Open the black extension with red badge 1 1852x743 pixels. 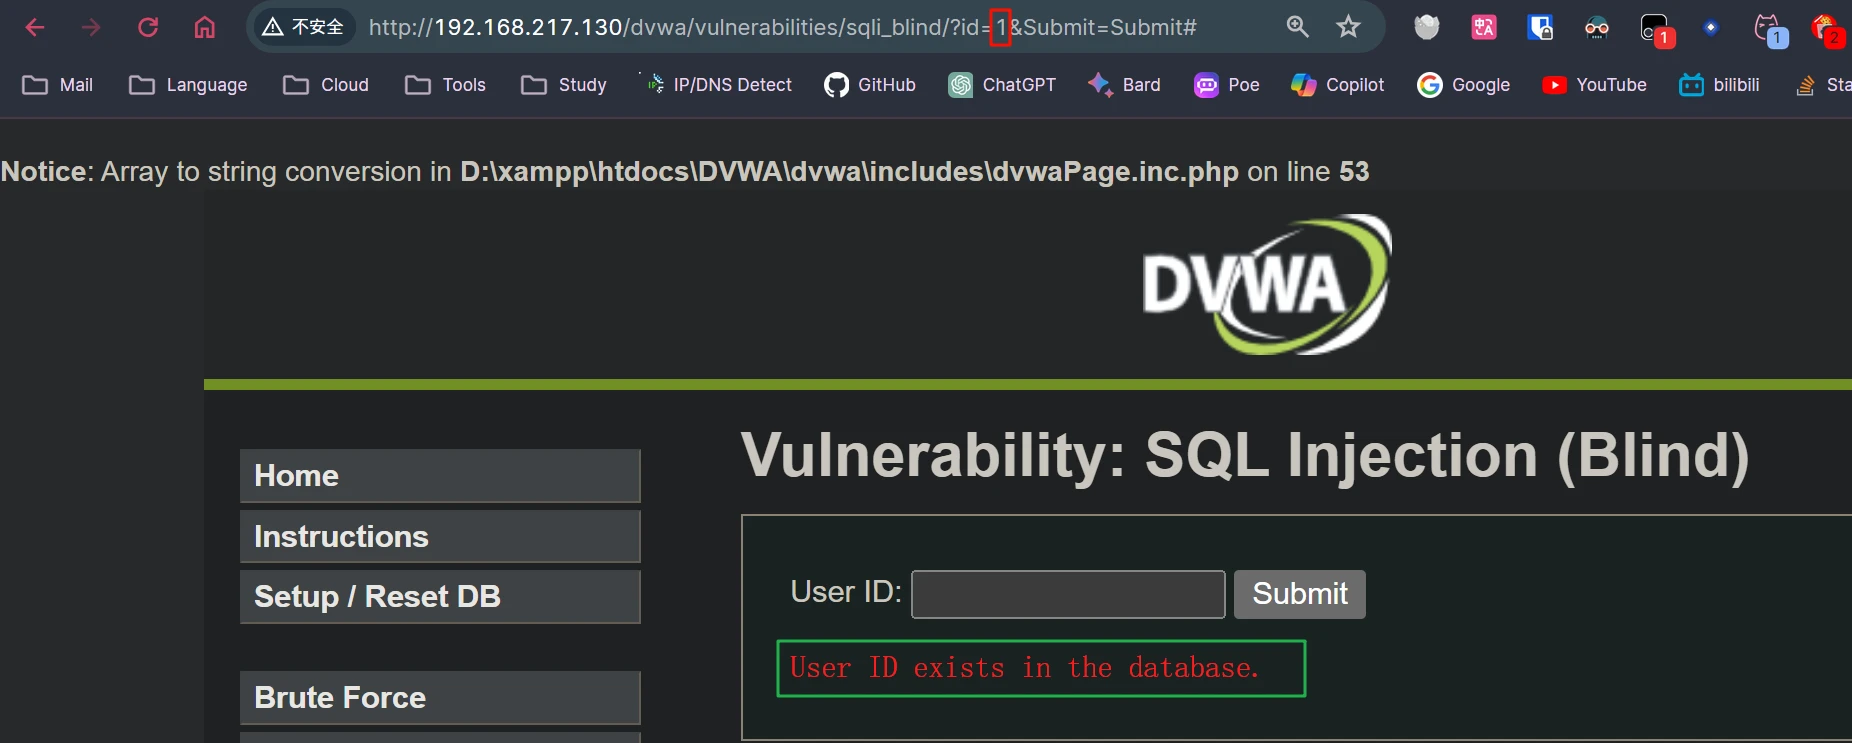(x=1656, y=29)
